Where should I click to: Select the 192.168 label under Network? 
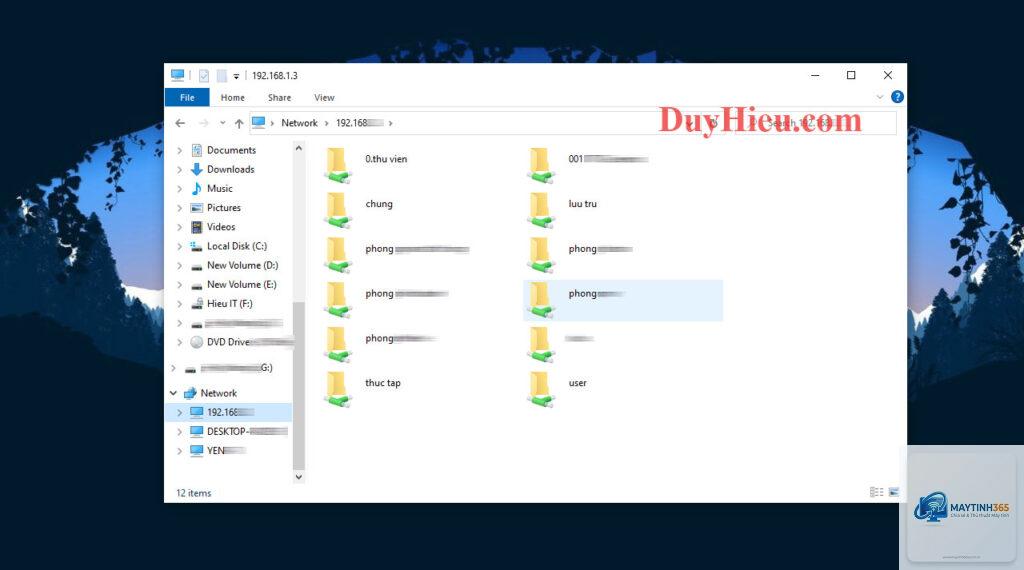click(230, 413)
